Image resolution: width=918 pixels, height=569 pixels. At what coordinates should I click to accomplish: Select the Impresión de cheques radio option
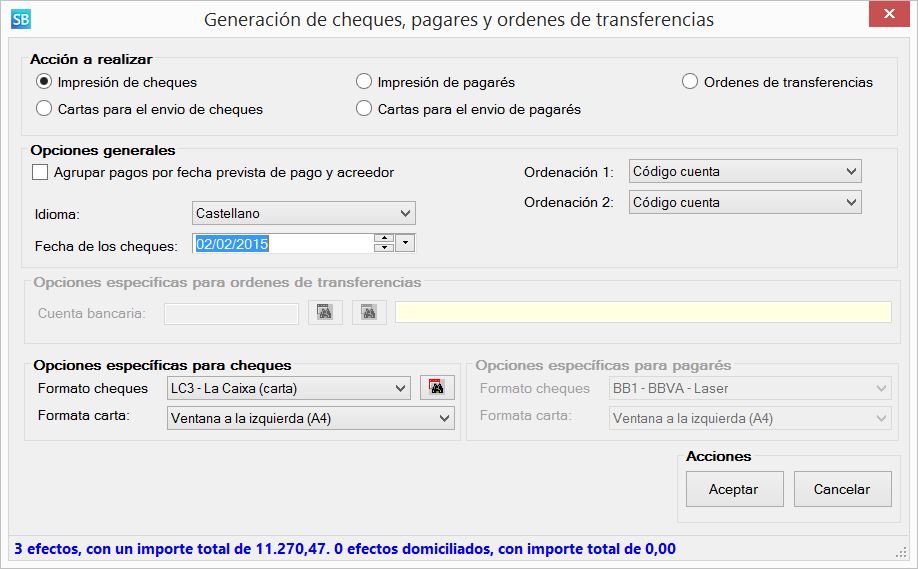(44, 82)
